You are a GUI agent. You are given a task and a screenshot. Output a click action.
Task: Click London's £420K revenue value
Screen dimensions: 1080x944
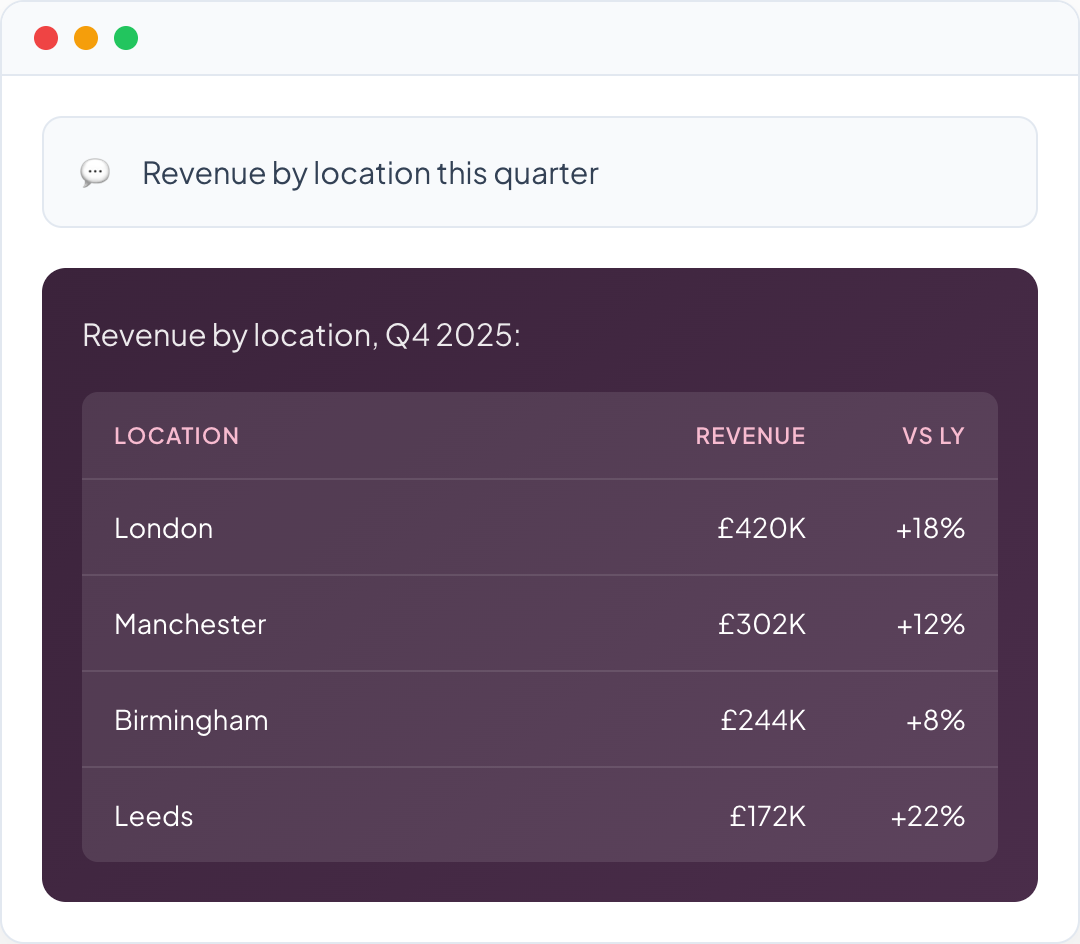coord(761,528)
